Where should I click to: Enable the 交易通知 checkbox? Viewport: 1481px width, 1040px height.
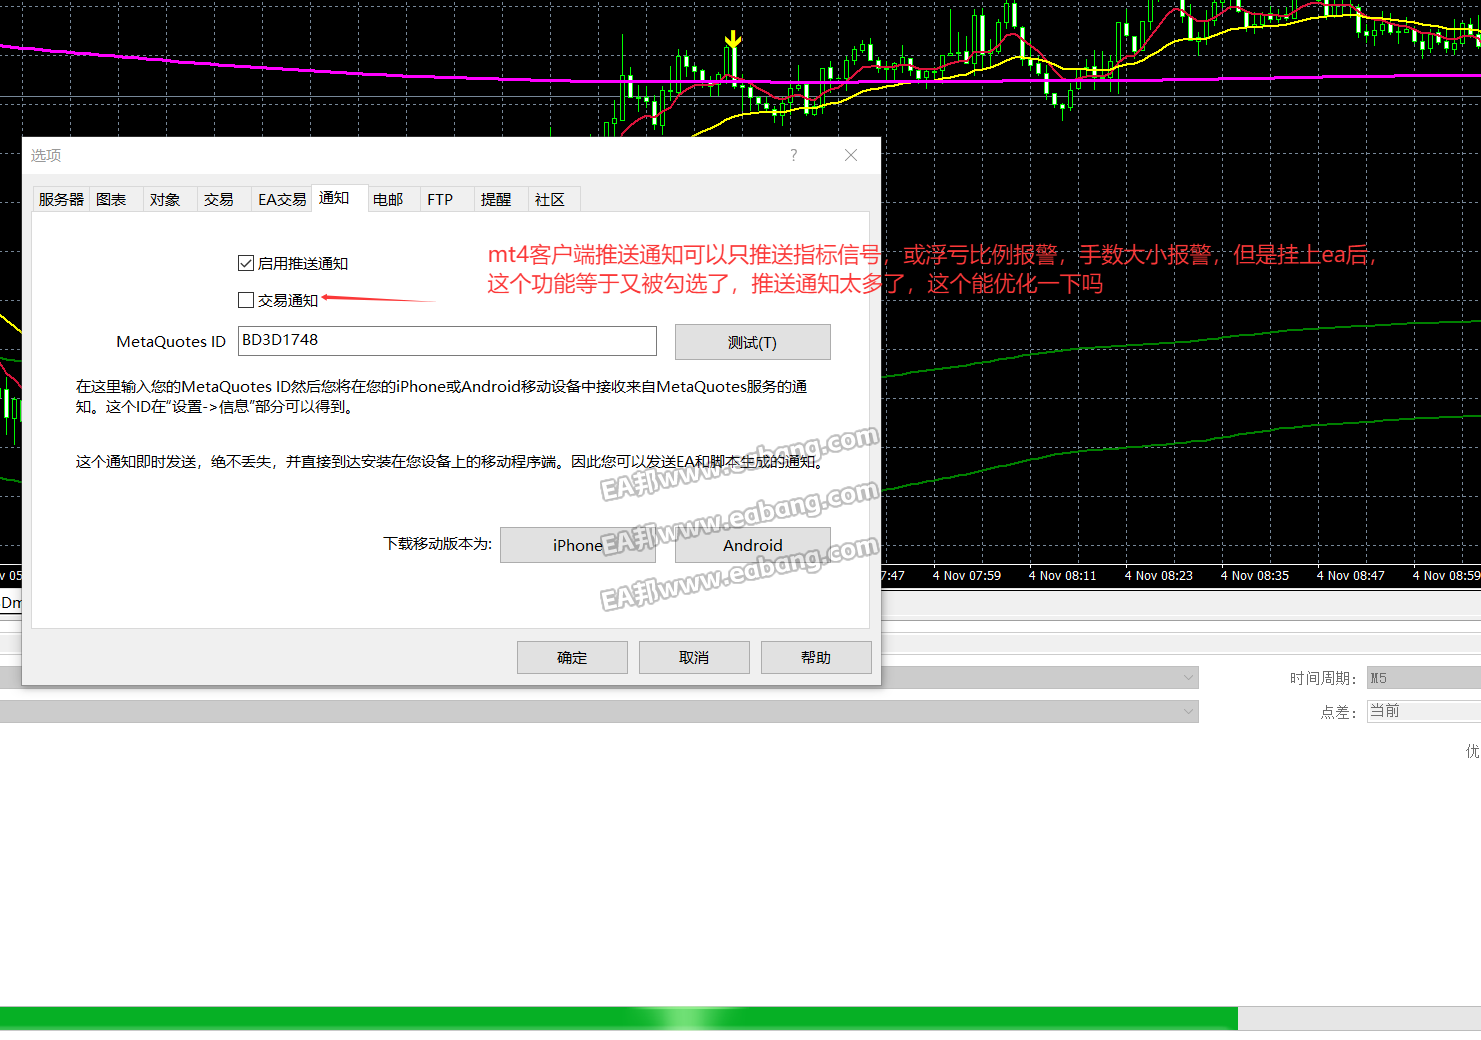[246, 299]
